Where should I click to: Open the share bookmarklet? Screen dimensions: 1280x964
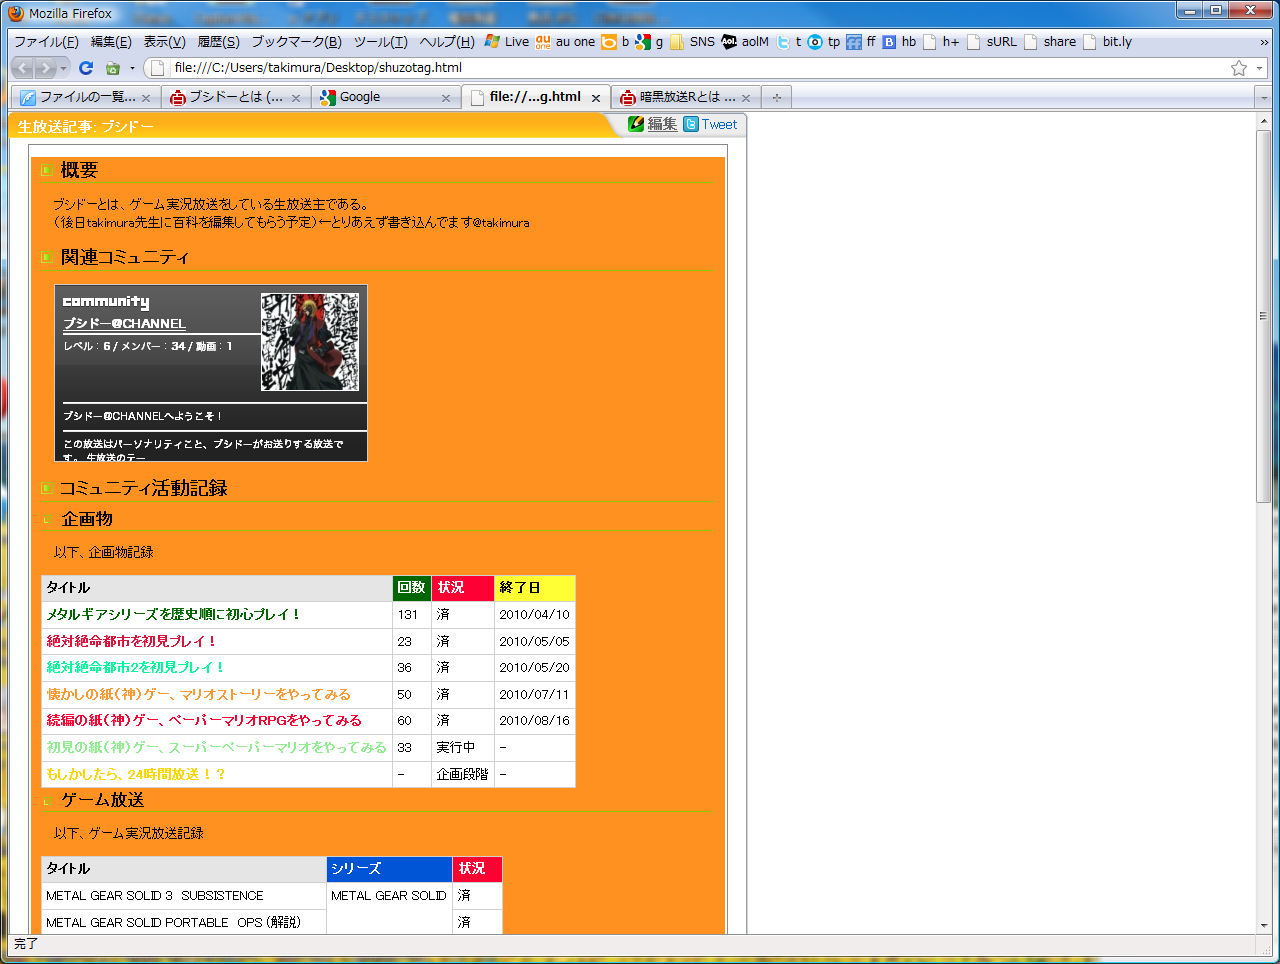[1050, 42]
